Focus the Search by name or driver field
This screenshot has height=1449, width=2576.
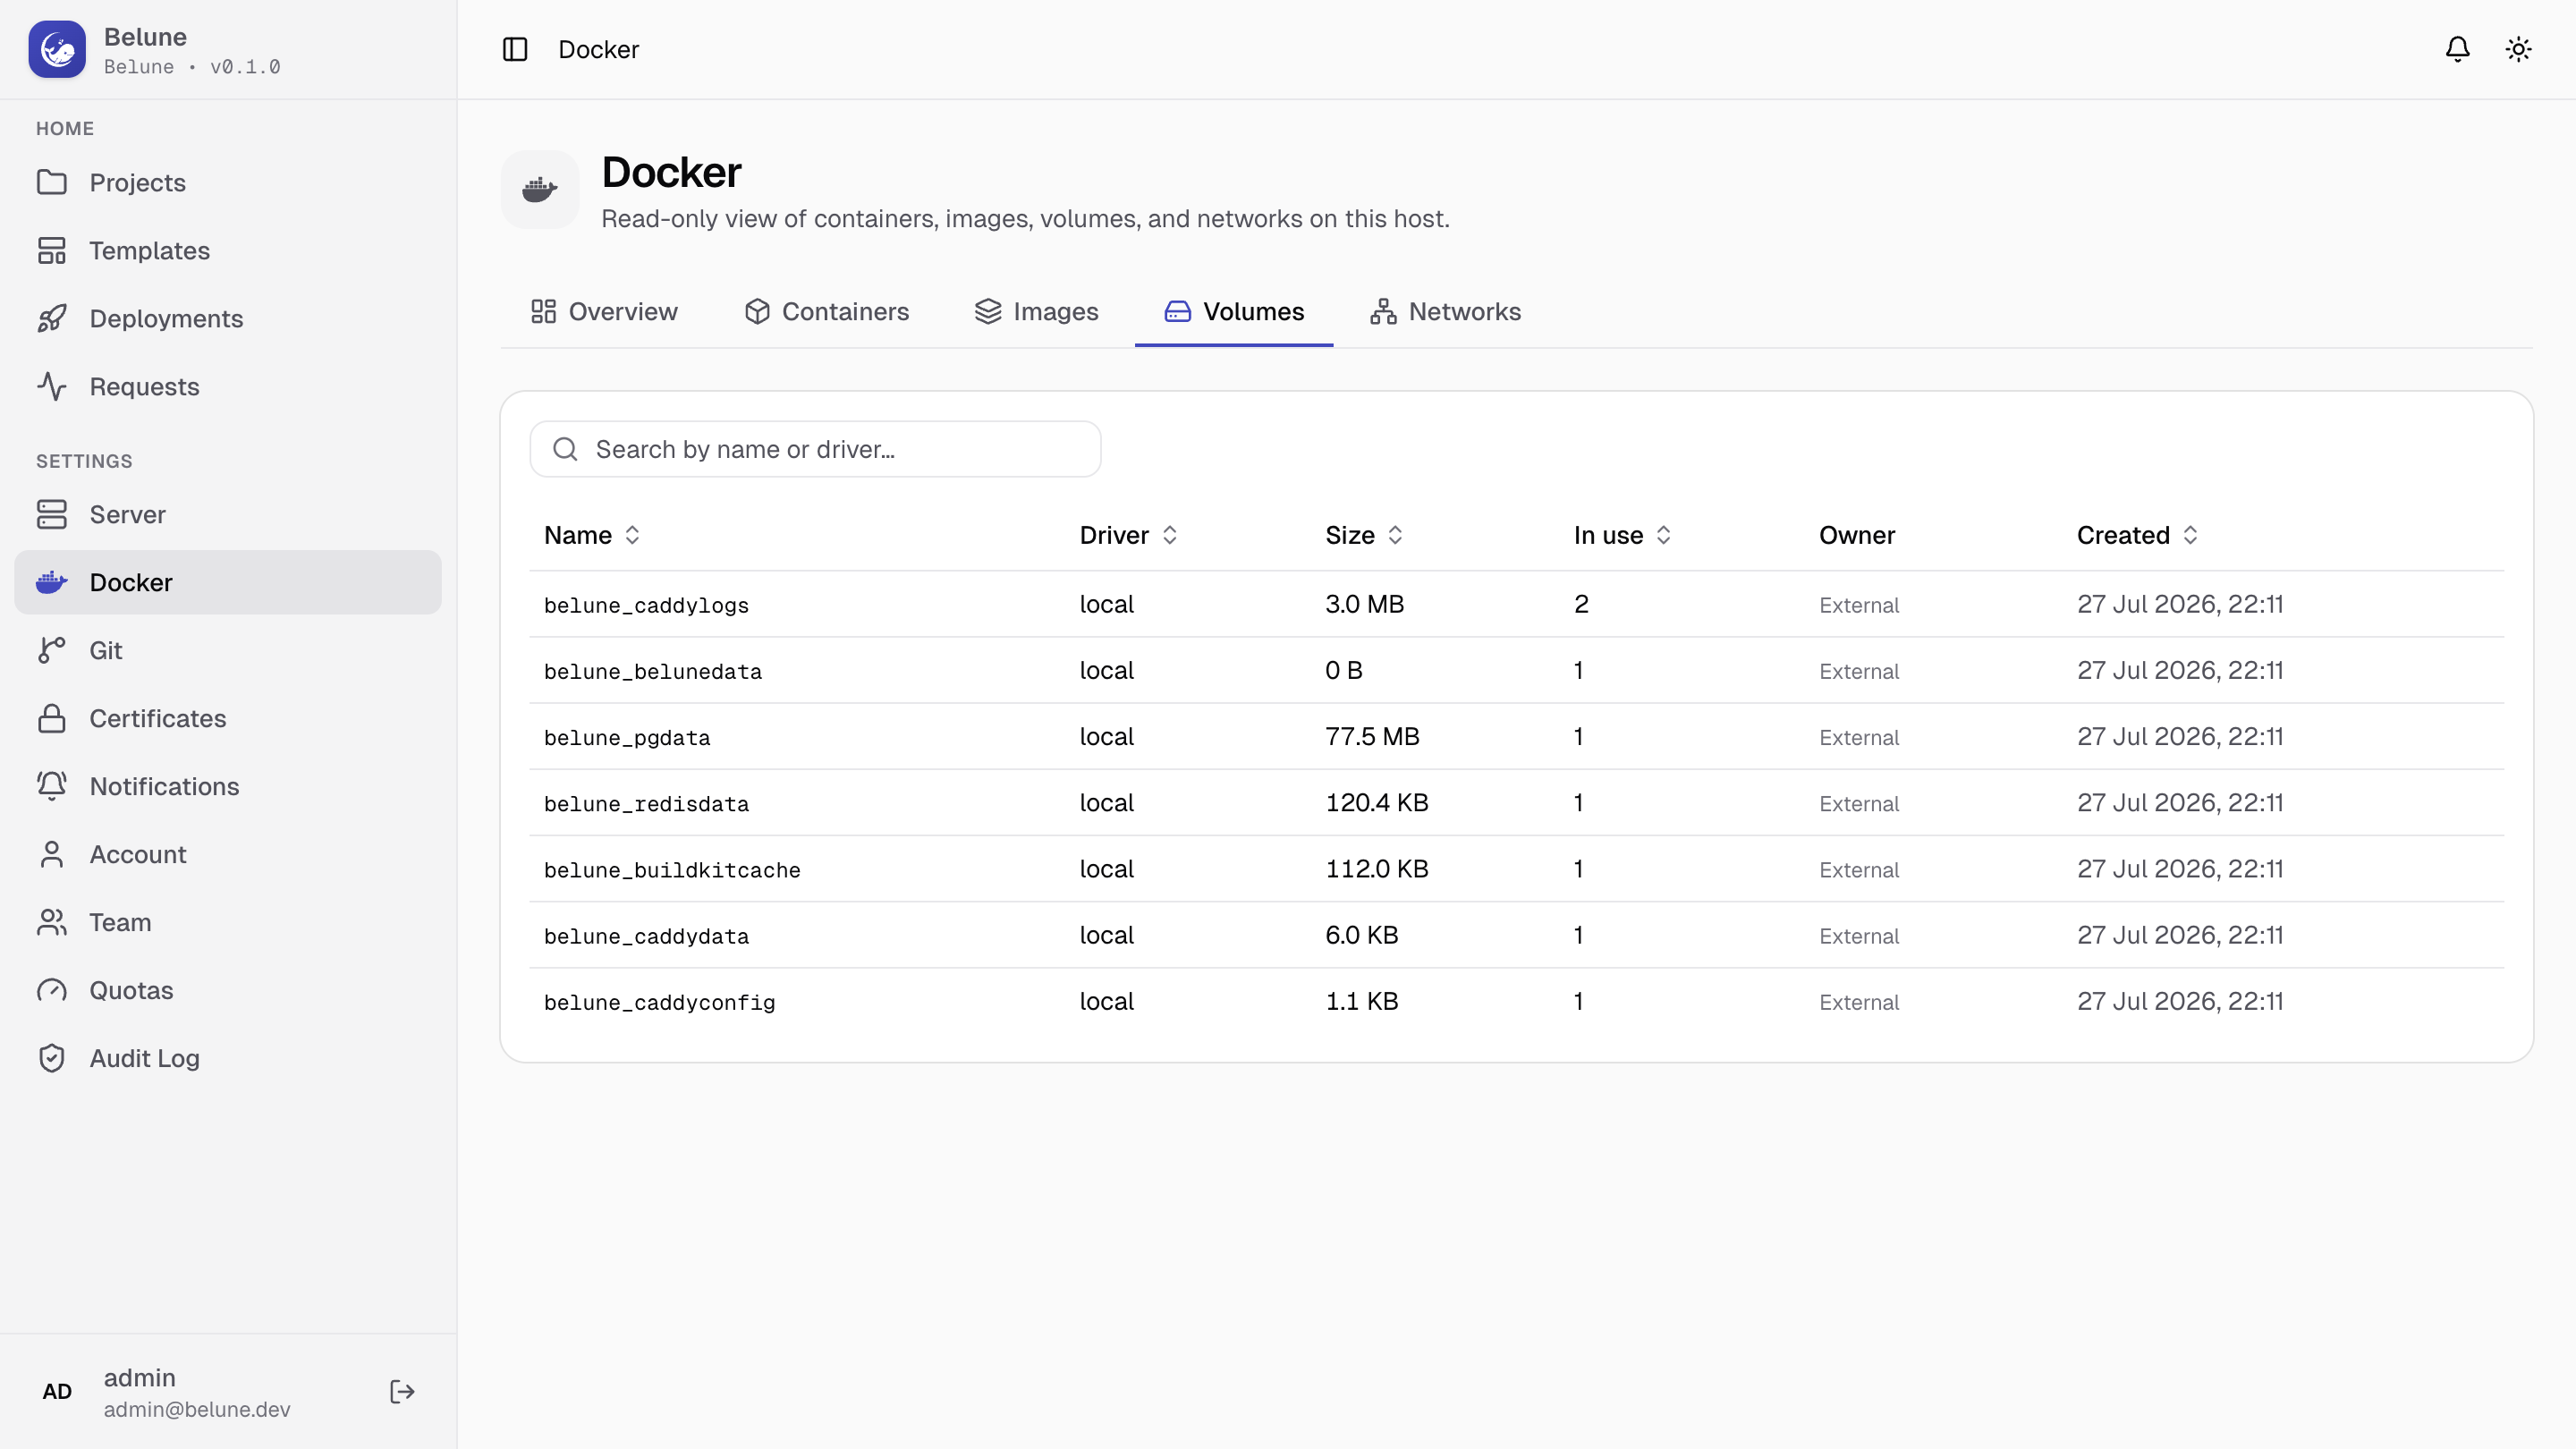click(x=816, y=449)
